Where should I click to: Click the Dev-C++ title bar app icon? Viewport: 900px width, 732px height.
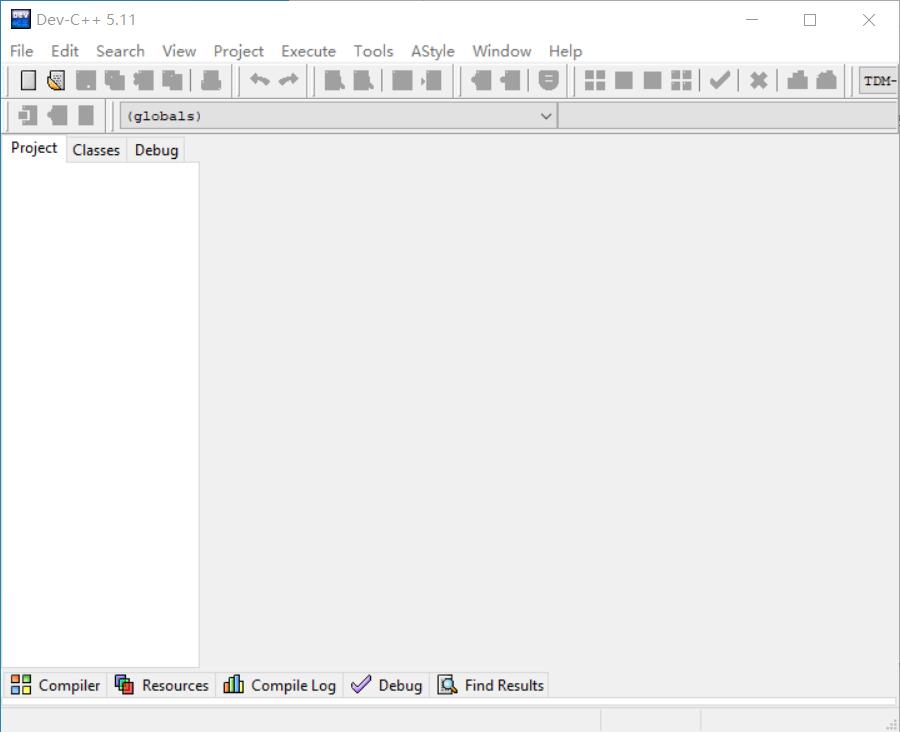point(21,20)
